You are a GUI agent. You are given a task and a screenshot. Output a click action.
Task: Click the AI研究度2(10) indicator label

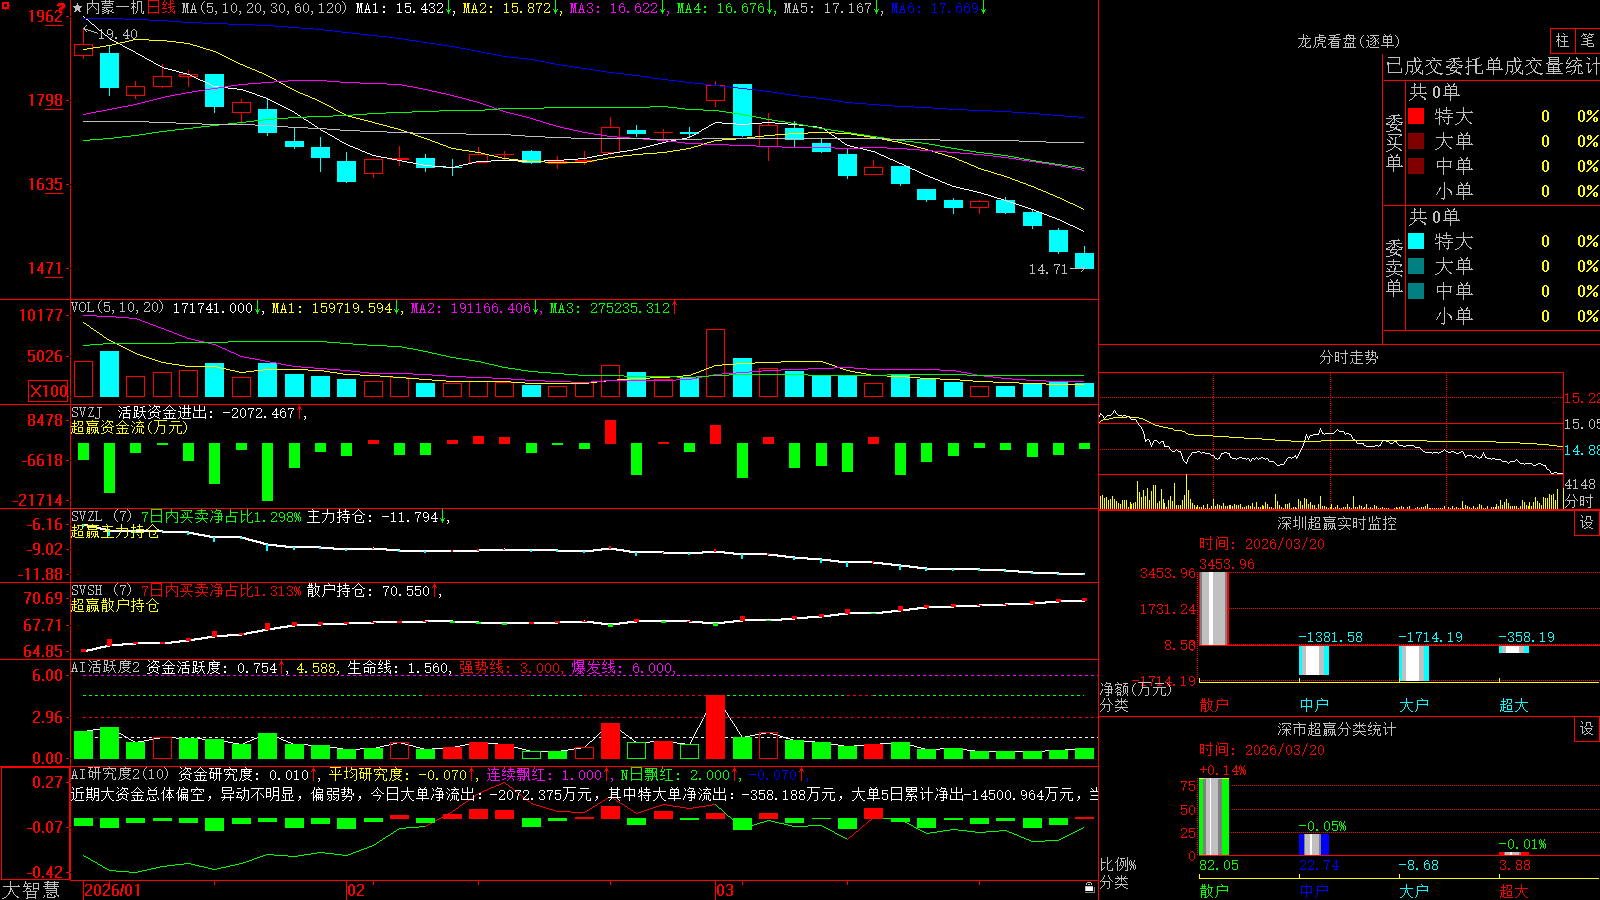point(120,774)
